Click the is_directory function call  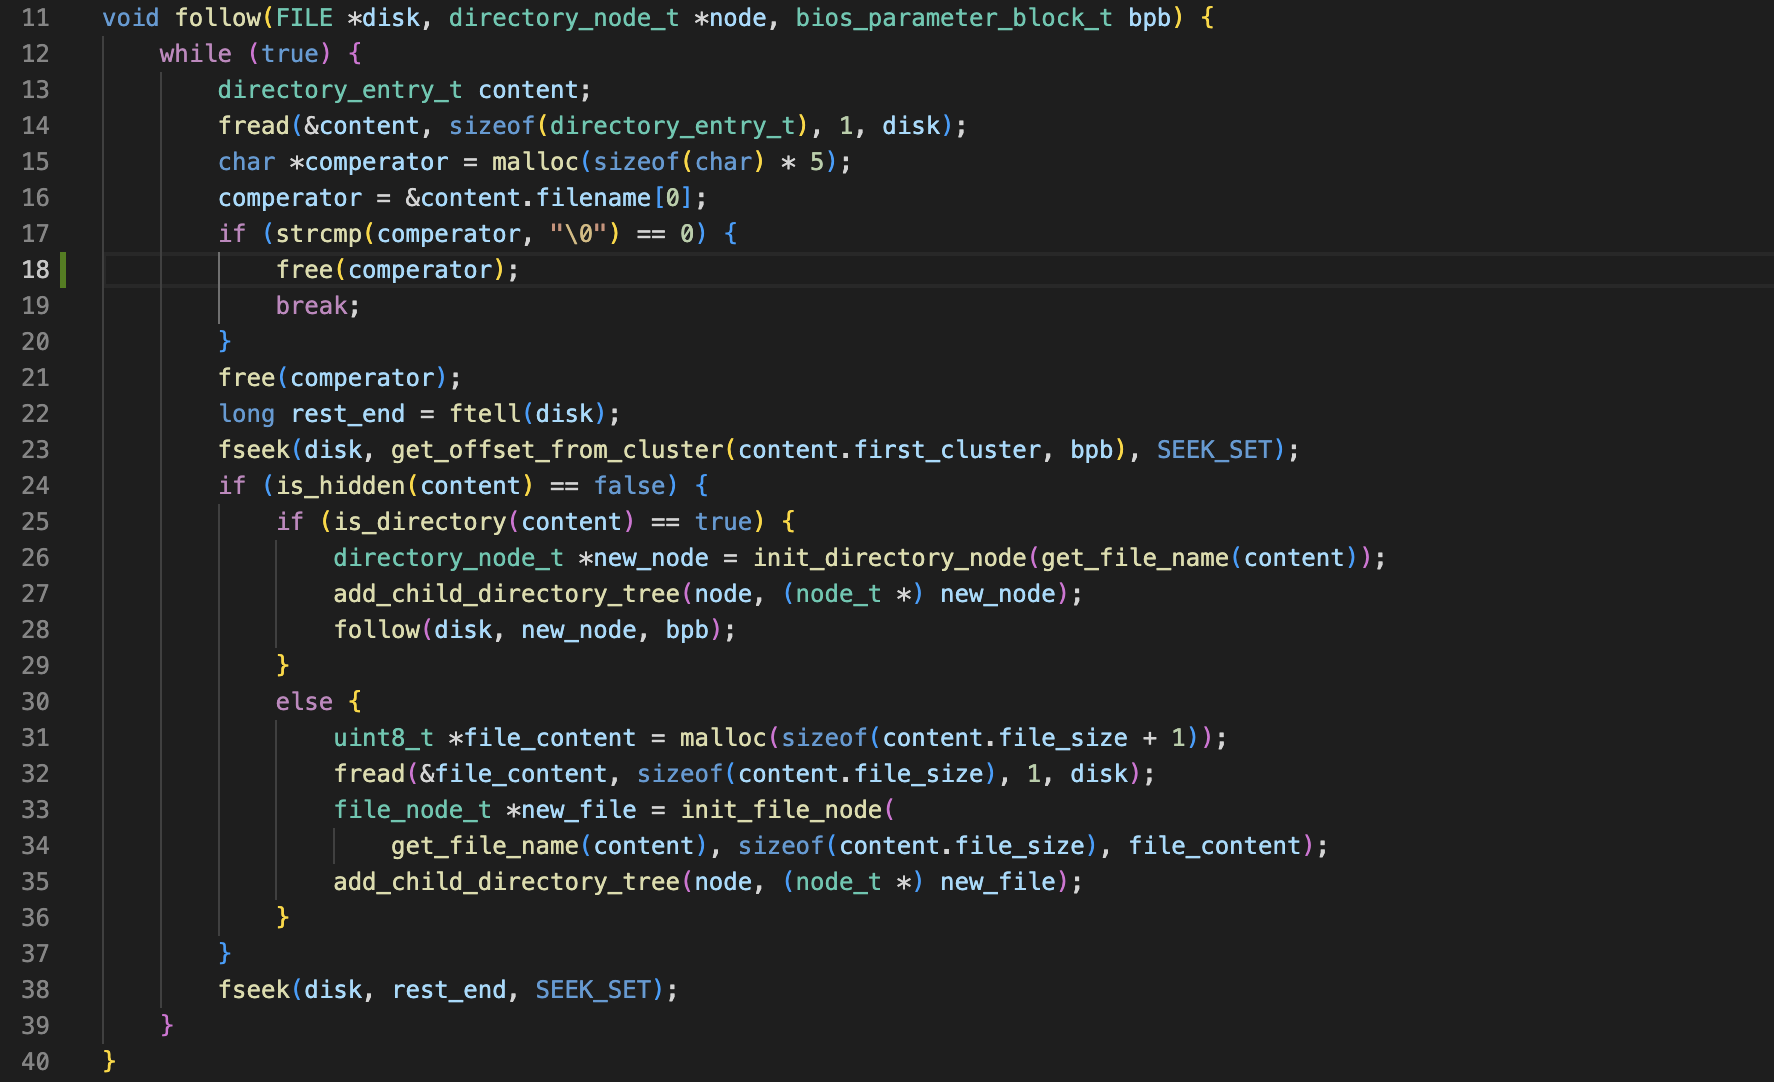pos(420,522)
